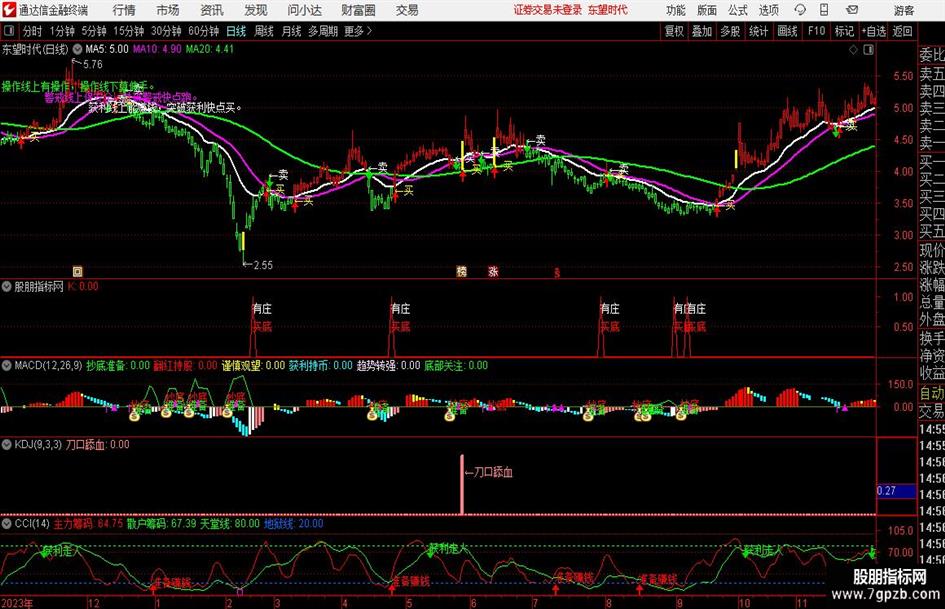
Task: Switch to the 60分钟 period tab
Action: [x=203, y=31]
